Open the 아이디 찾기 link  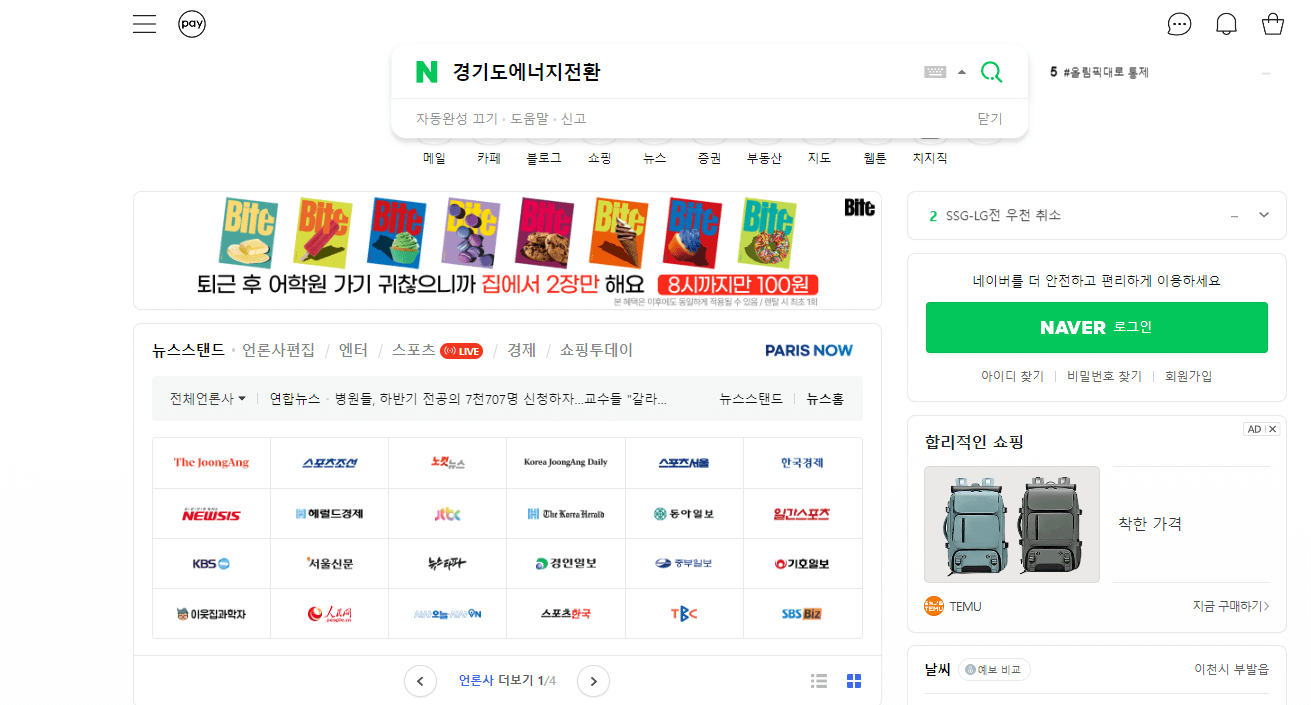point(1012,376)
